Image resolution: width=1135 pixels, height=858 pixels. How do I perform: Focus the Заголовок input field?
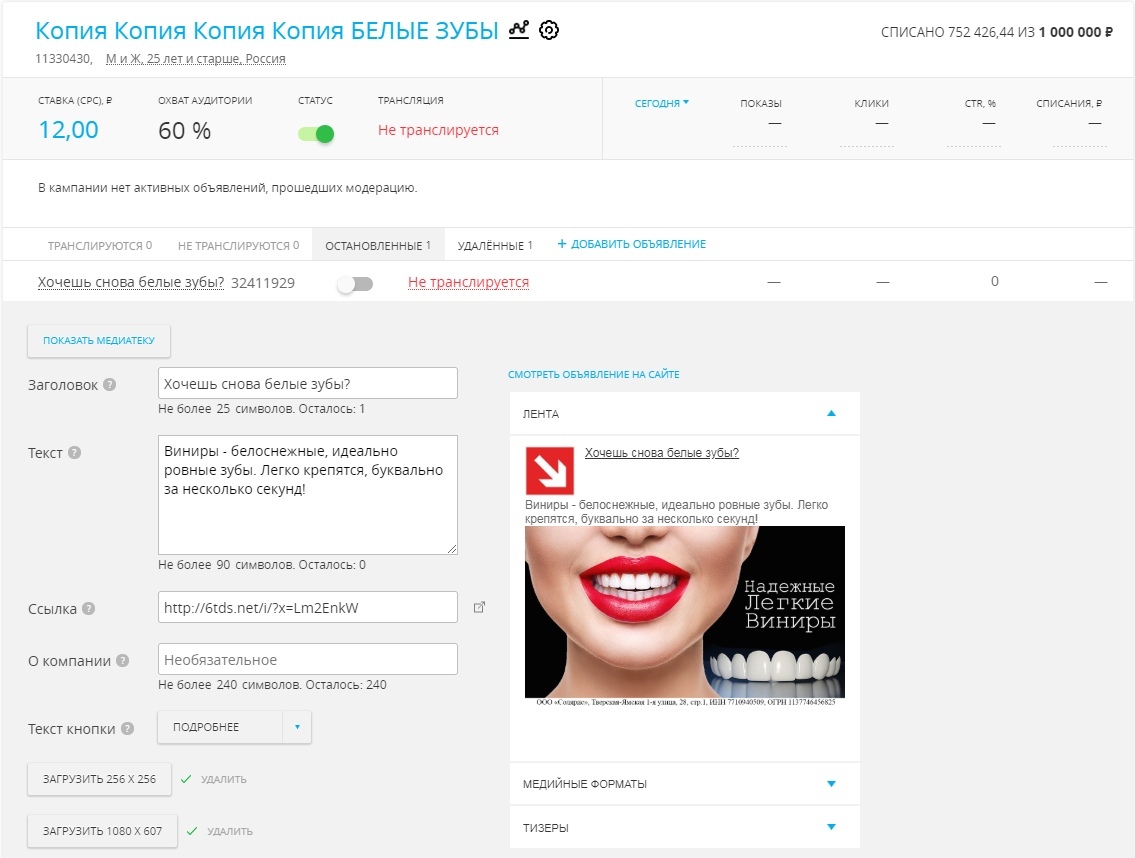[308, 383]
